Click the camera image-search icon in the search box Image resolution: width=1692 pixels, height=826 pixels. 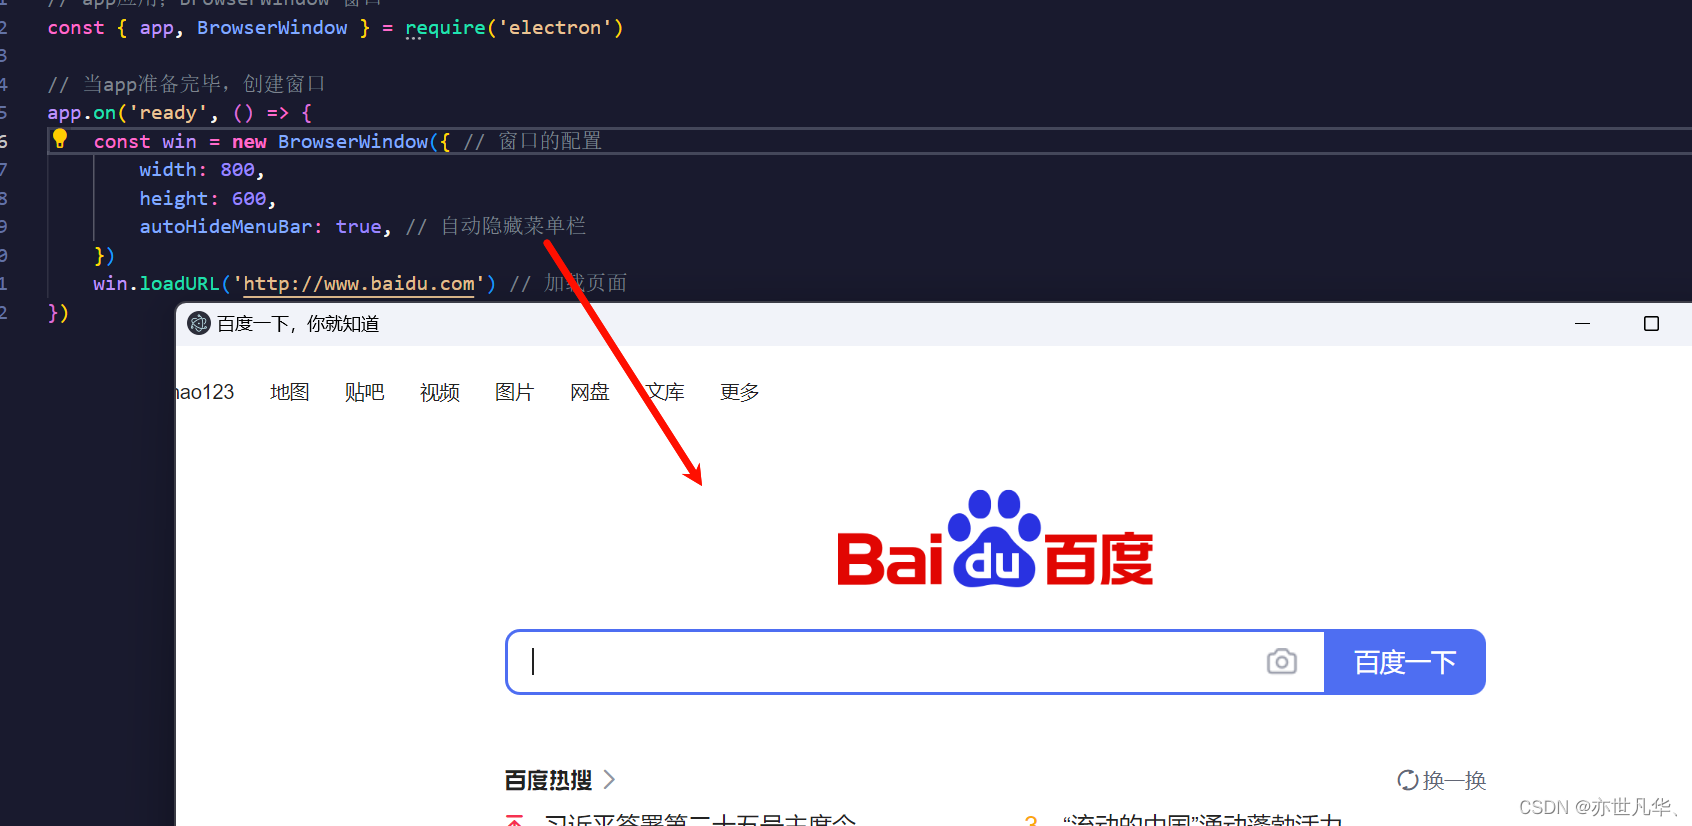[1281, 662]
